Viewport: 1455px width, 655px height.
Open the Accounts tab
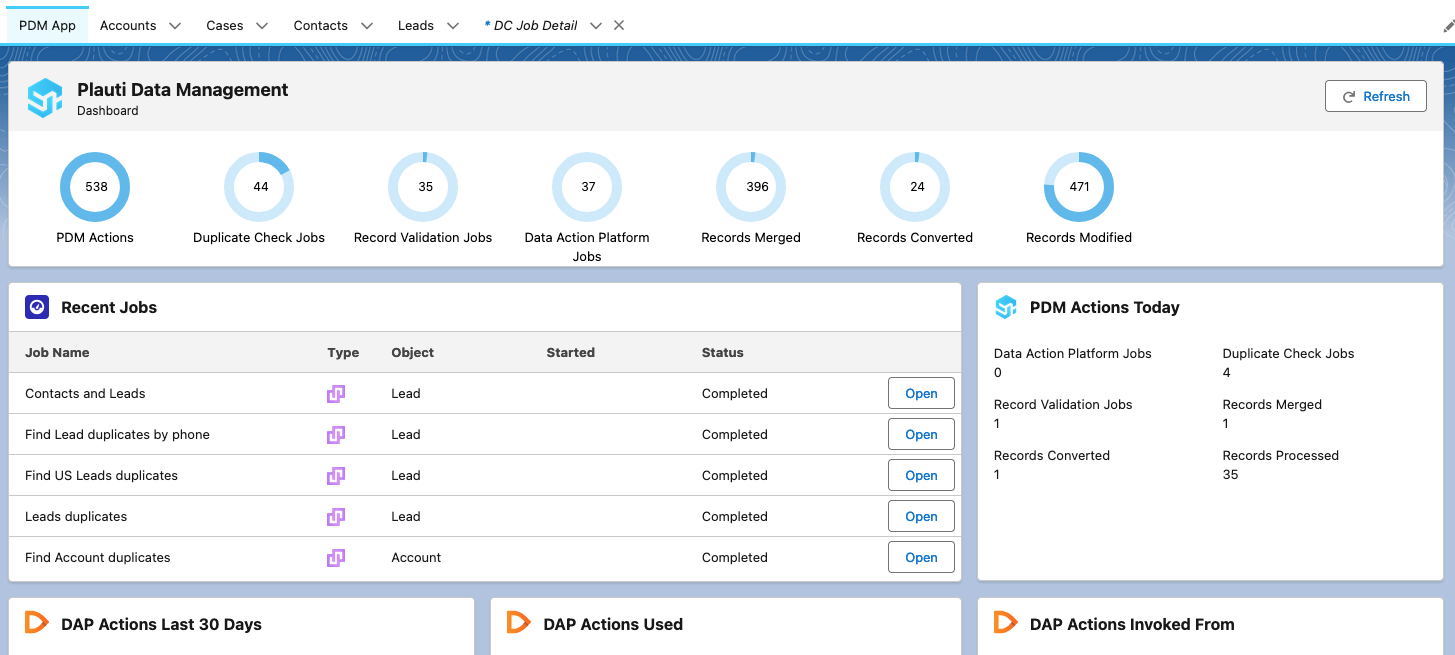click(x=128, y=26)
